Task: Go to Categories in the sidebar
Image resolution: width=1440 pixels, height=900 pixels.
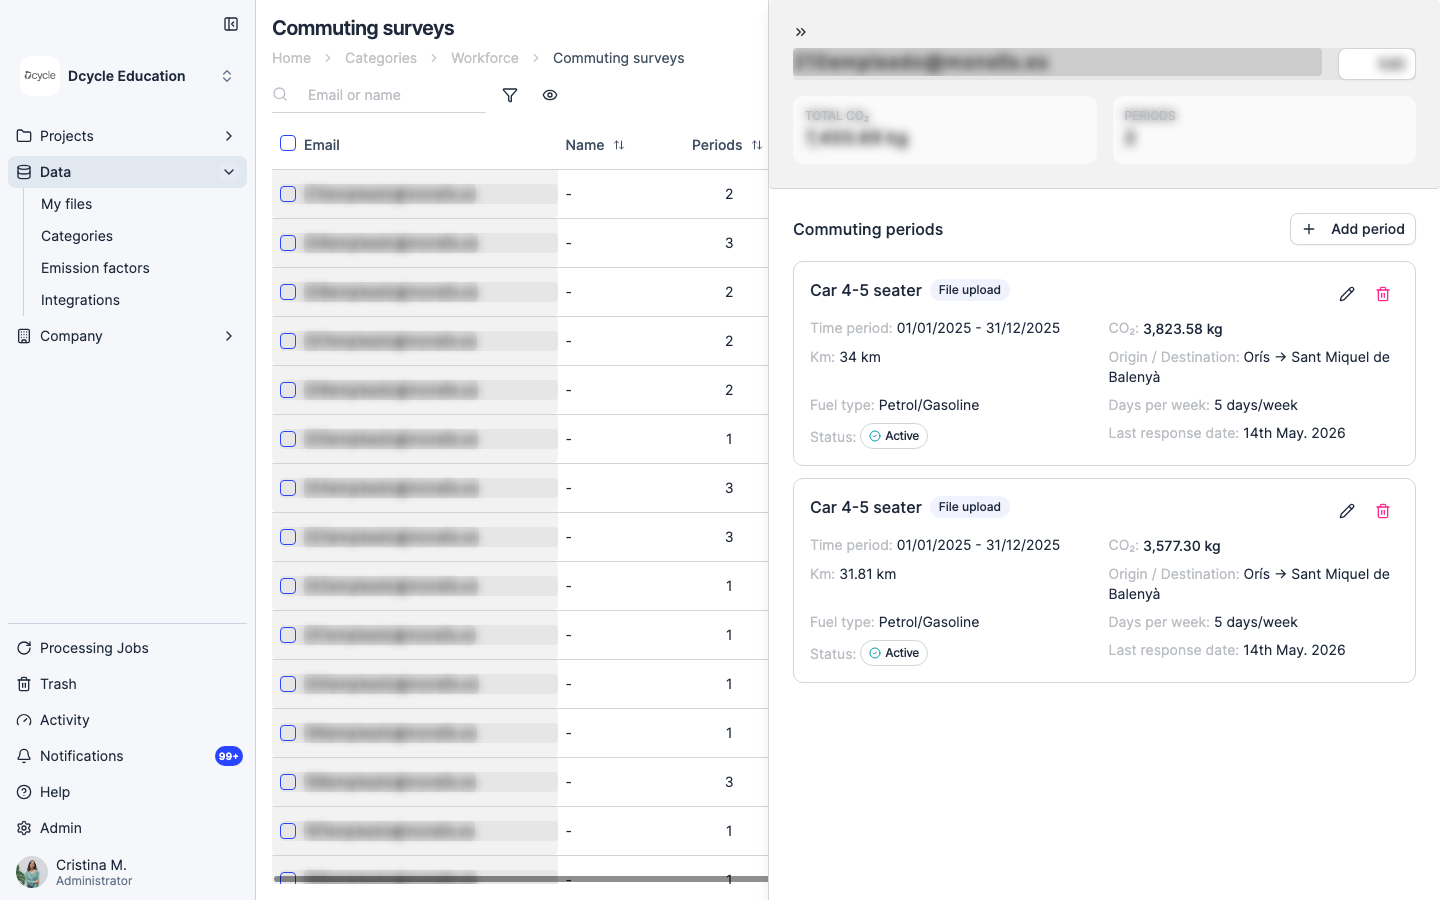Action: (x=77, y=236)
